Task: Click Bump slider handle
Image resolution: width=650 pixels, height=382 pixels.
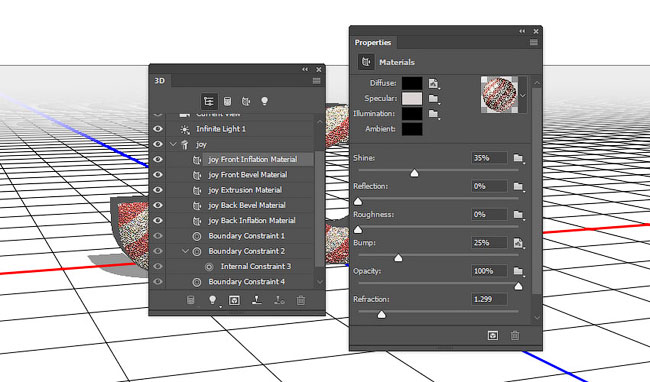Action: pos(398,258)
